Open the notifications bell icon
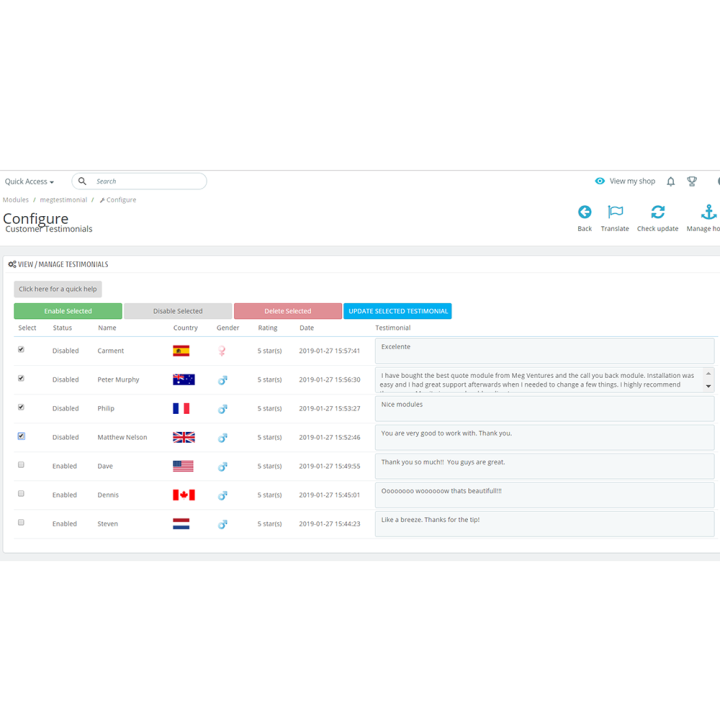 point(670,181)
